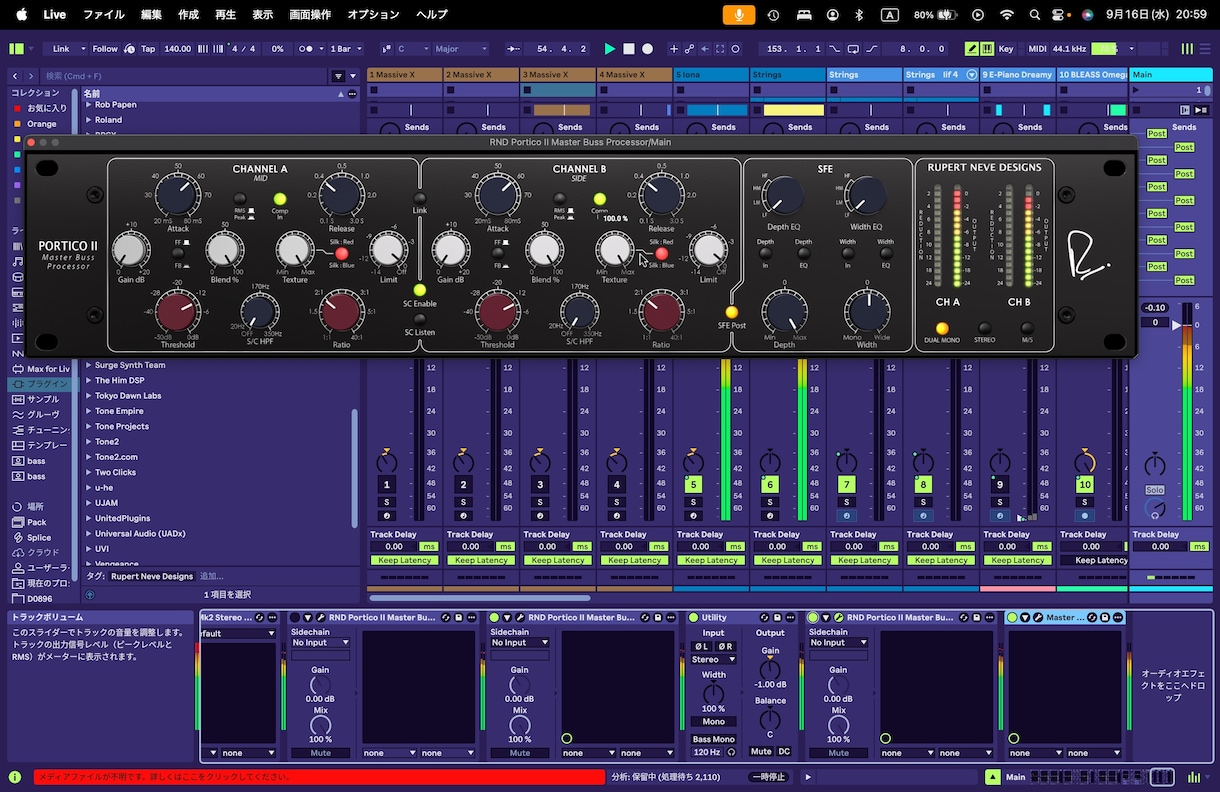Toggle the Draw Mode pencil icon
Viewport: 1220px width, 792px height.
coord(972,49)
